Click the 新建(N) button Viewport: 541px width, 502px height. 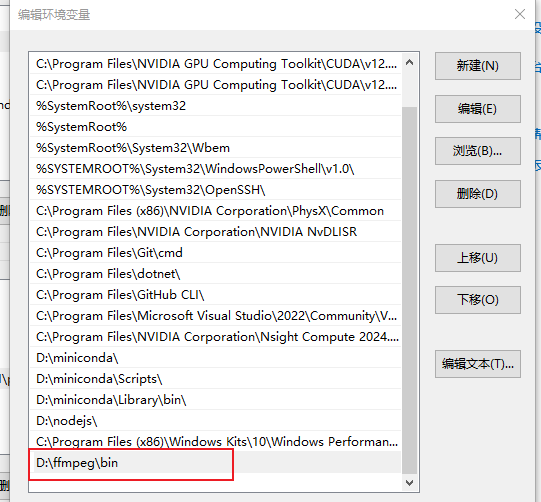click(478, 66)
